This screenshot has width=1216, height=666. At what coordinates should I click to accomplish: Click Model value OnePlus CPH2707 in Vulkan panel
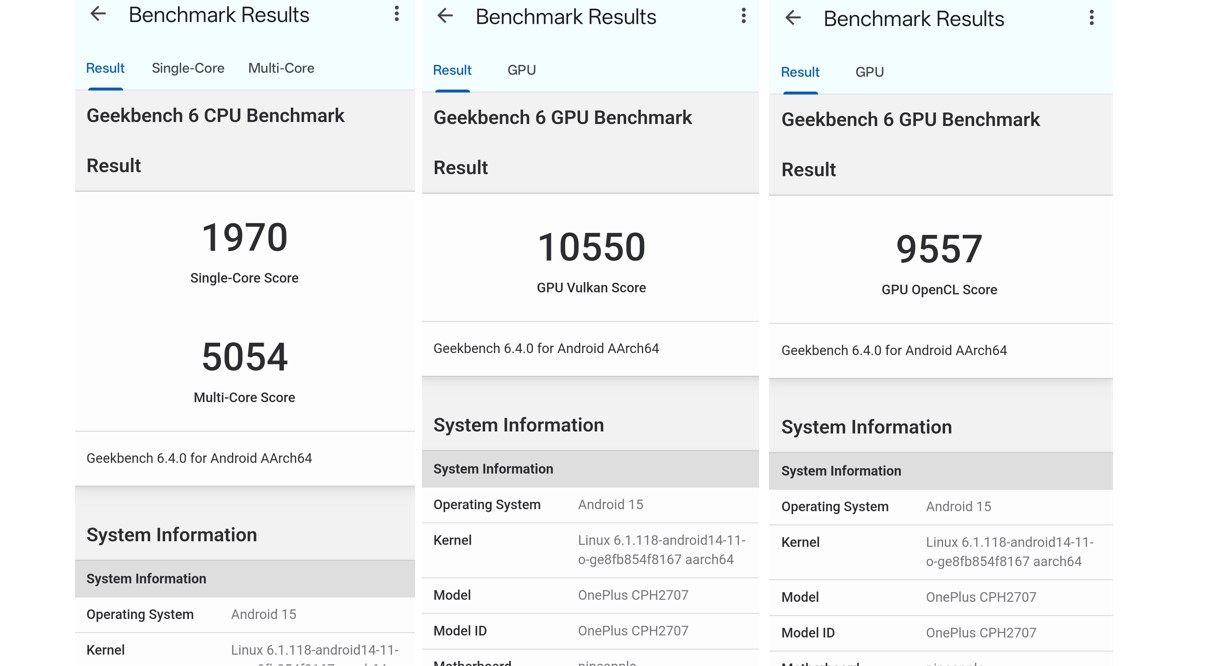coord(633,595)
